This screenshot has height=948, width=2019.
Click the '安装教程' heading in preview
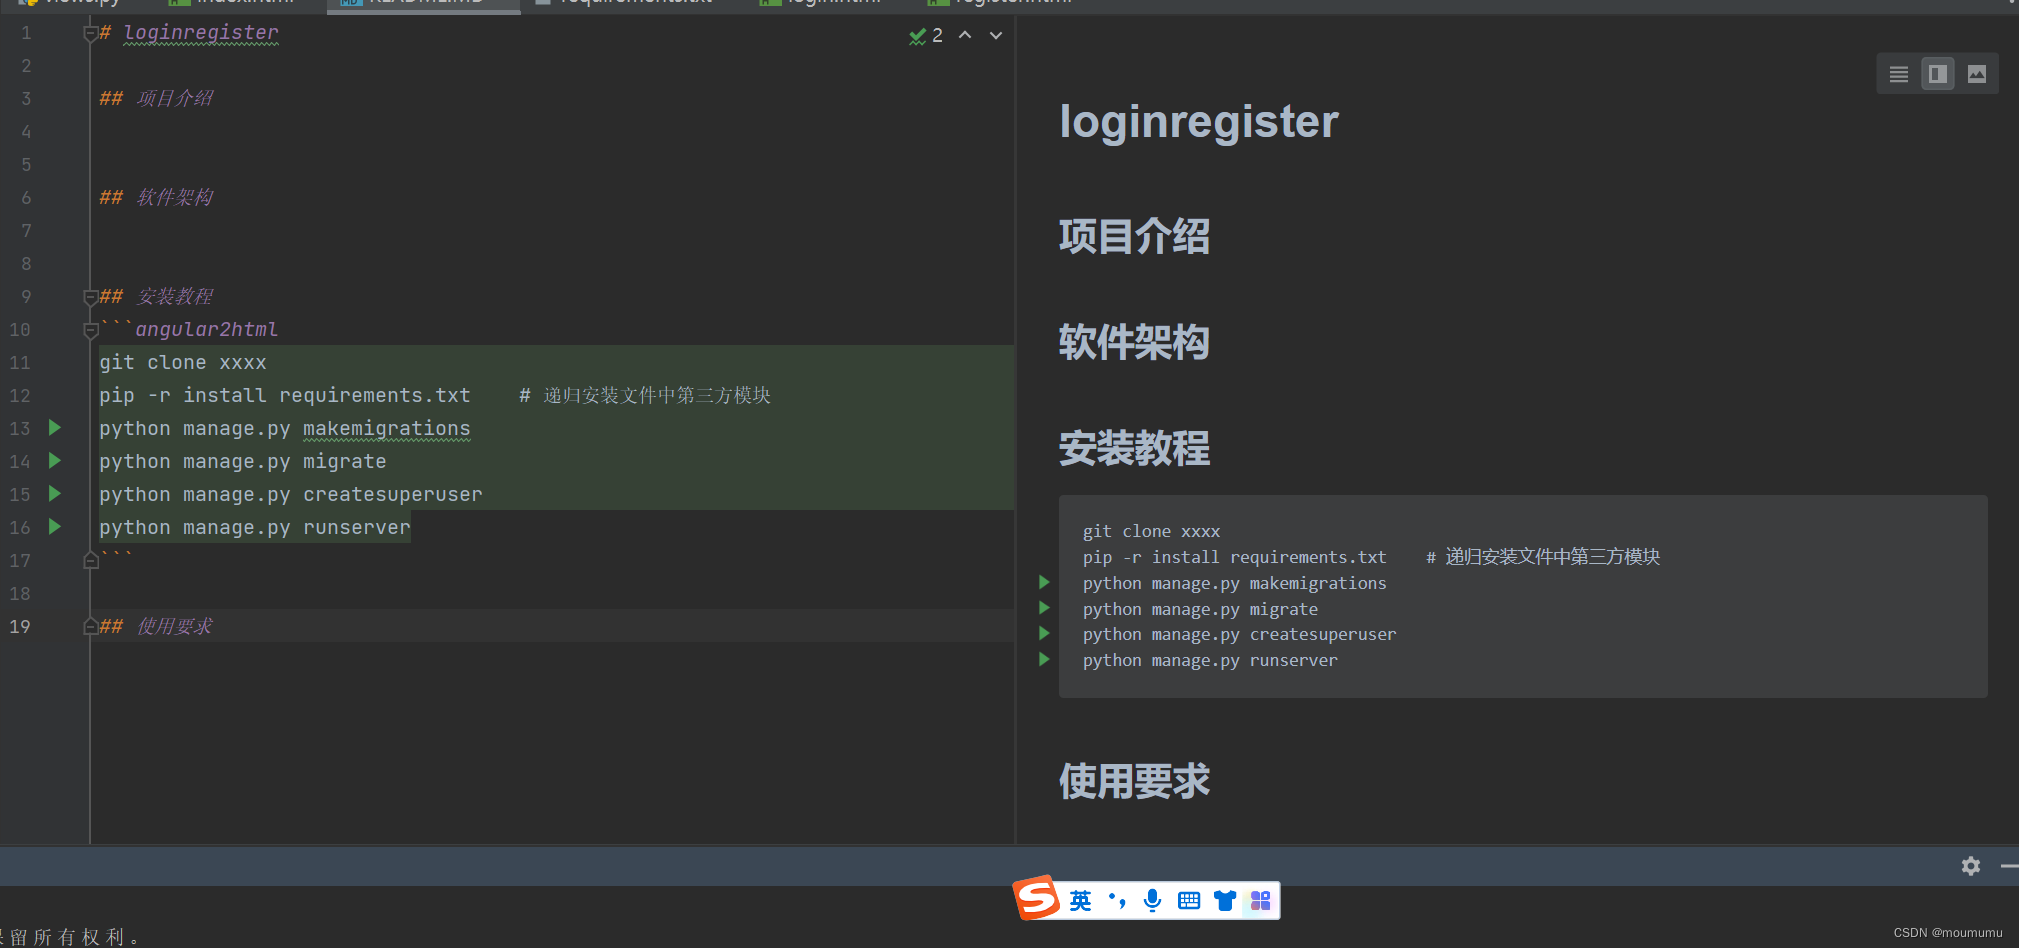click(x=1135, y=448)
